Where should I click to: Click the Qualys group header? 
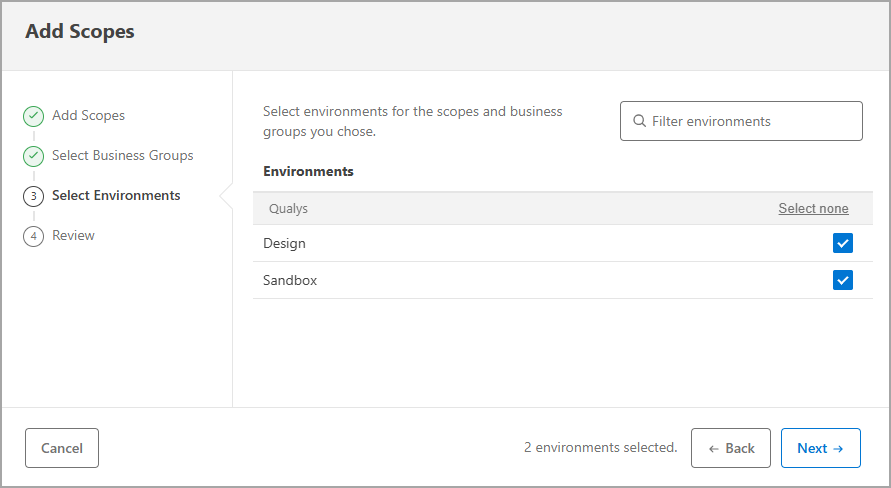tap(288, 209)
